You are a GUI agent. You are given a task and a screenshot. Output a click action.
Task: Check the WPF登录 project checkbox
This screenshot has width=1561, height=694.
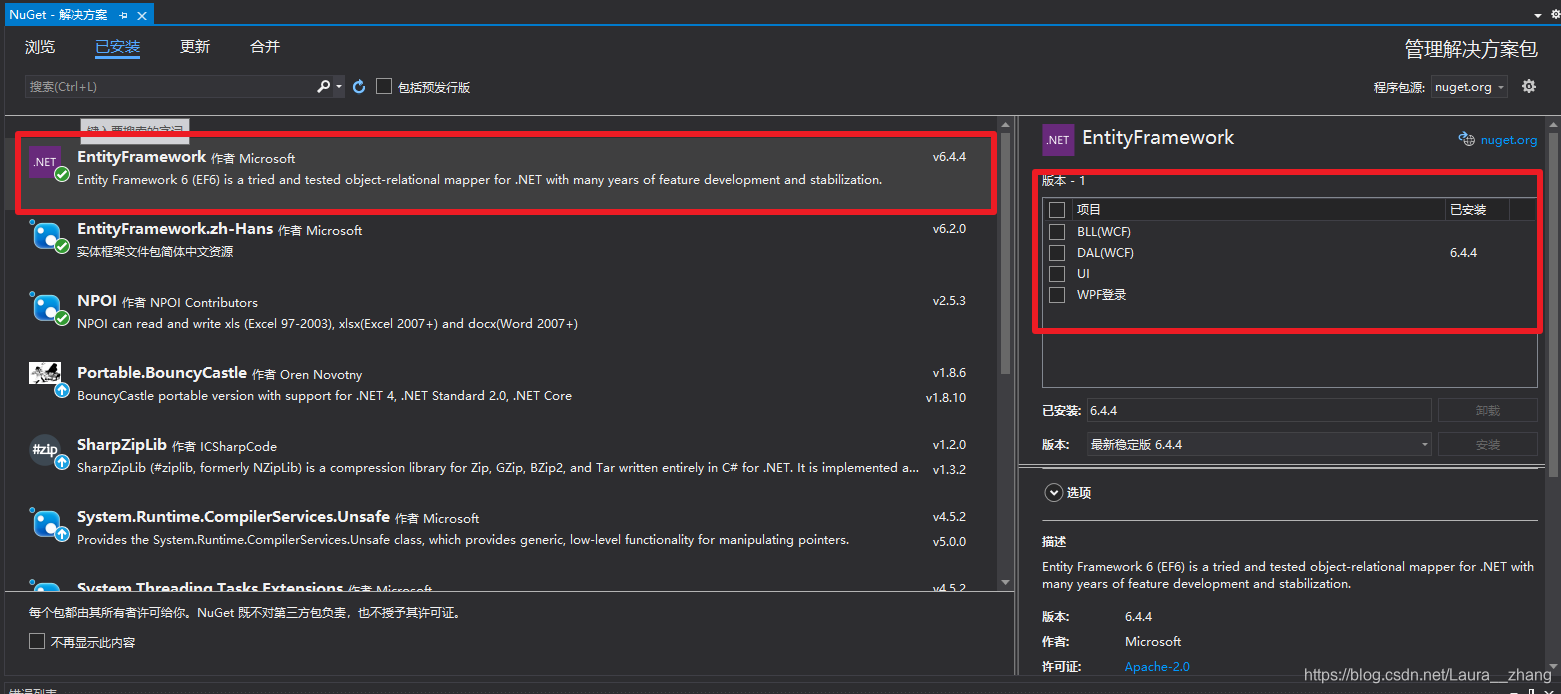1057,294
